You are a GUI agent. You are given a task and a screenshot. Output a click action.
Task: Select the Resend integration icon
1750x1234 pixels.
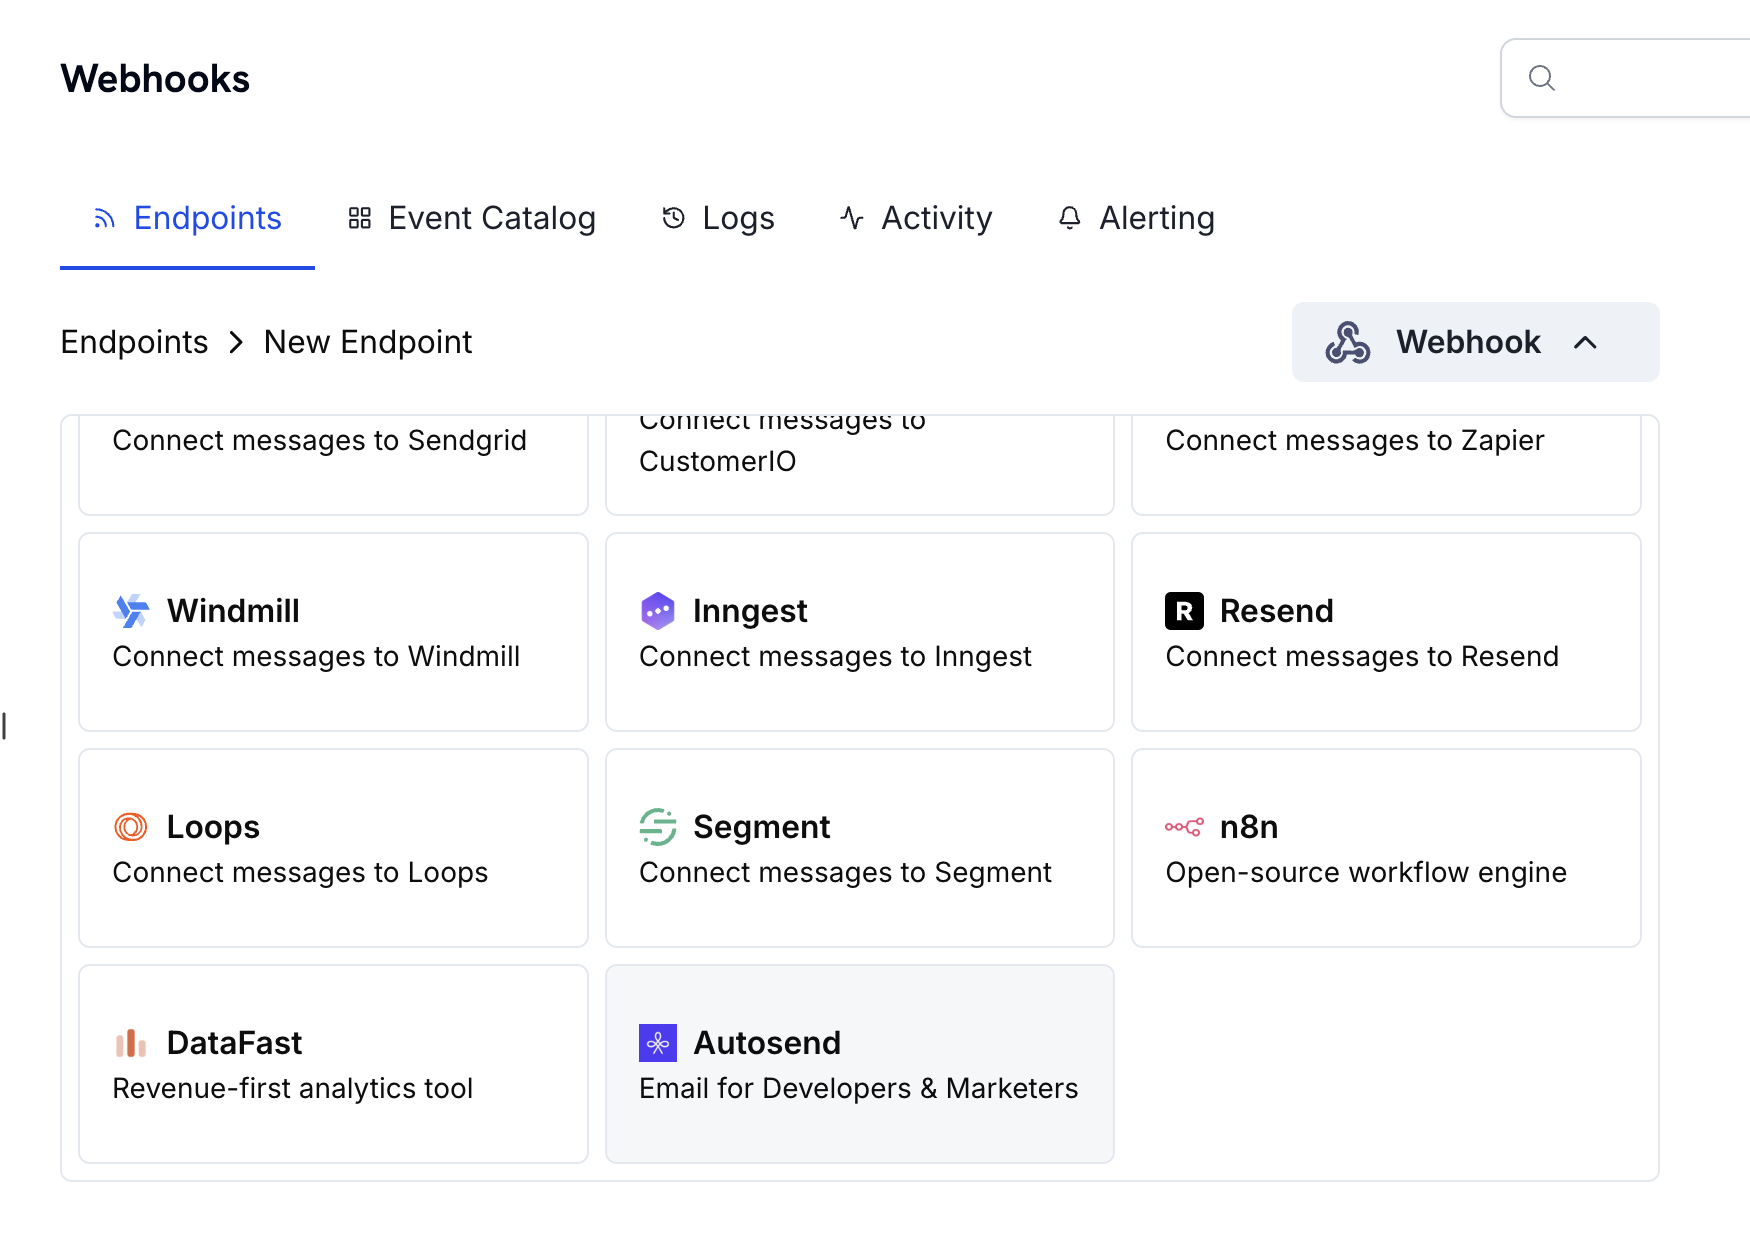(1184, 611)
